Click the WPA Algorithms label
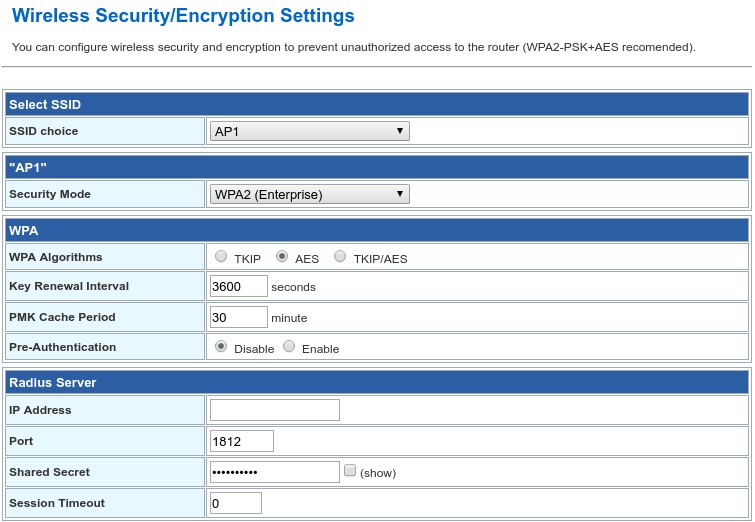 click(56, 257)
